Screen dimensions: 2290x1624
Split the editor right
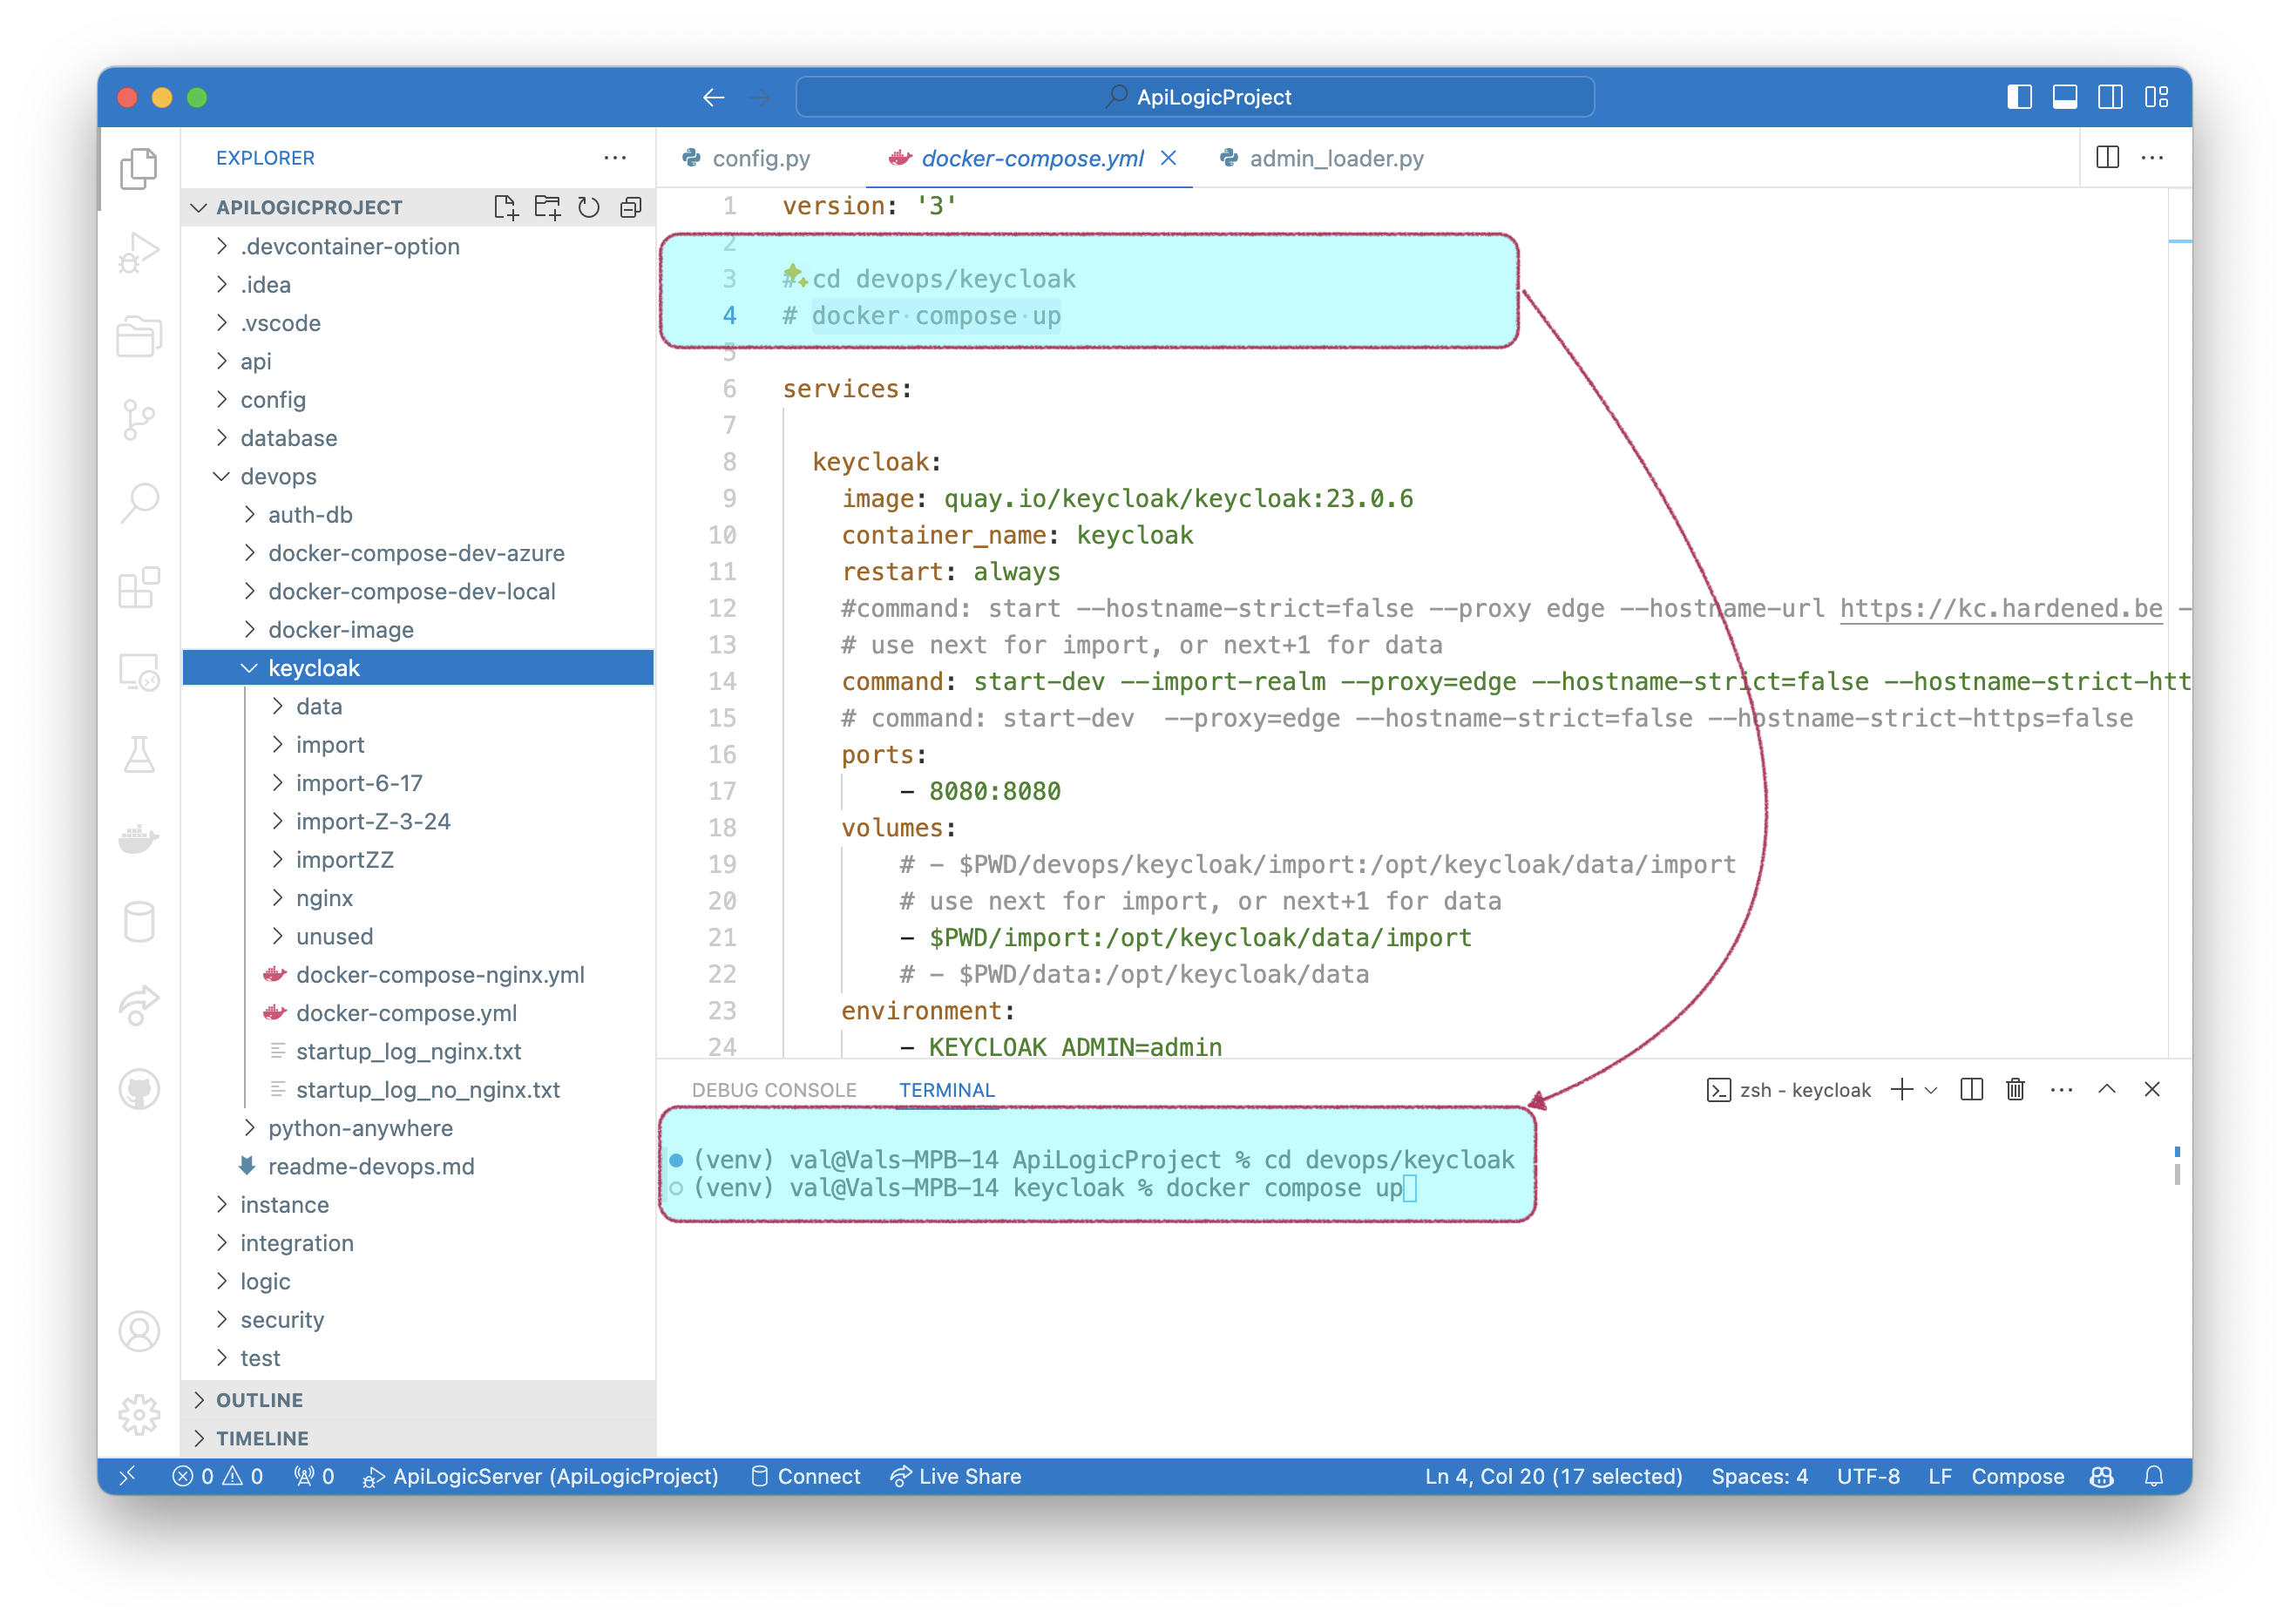2107,157
